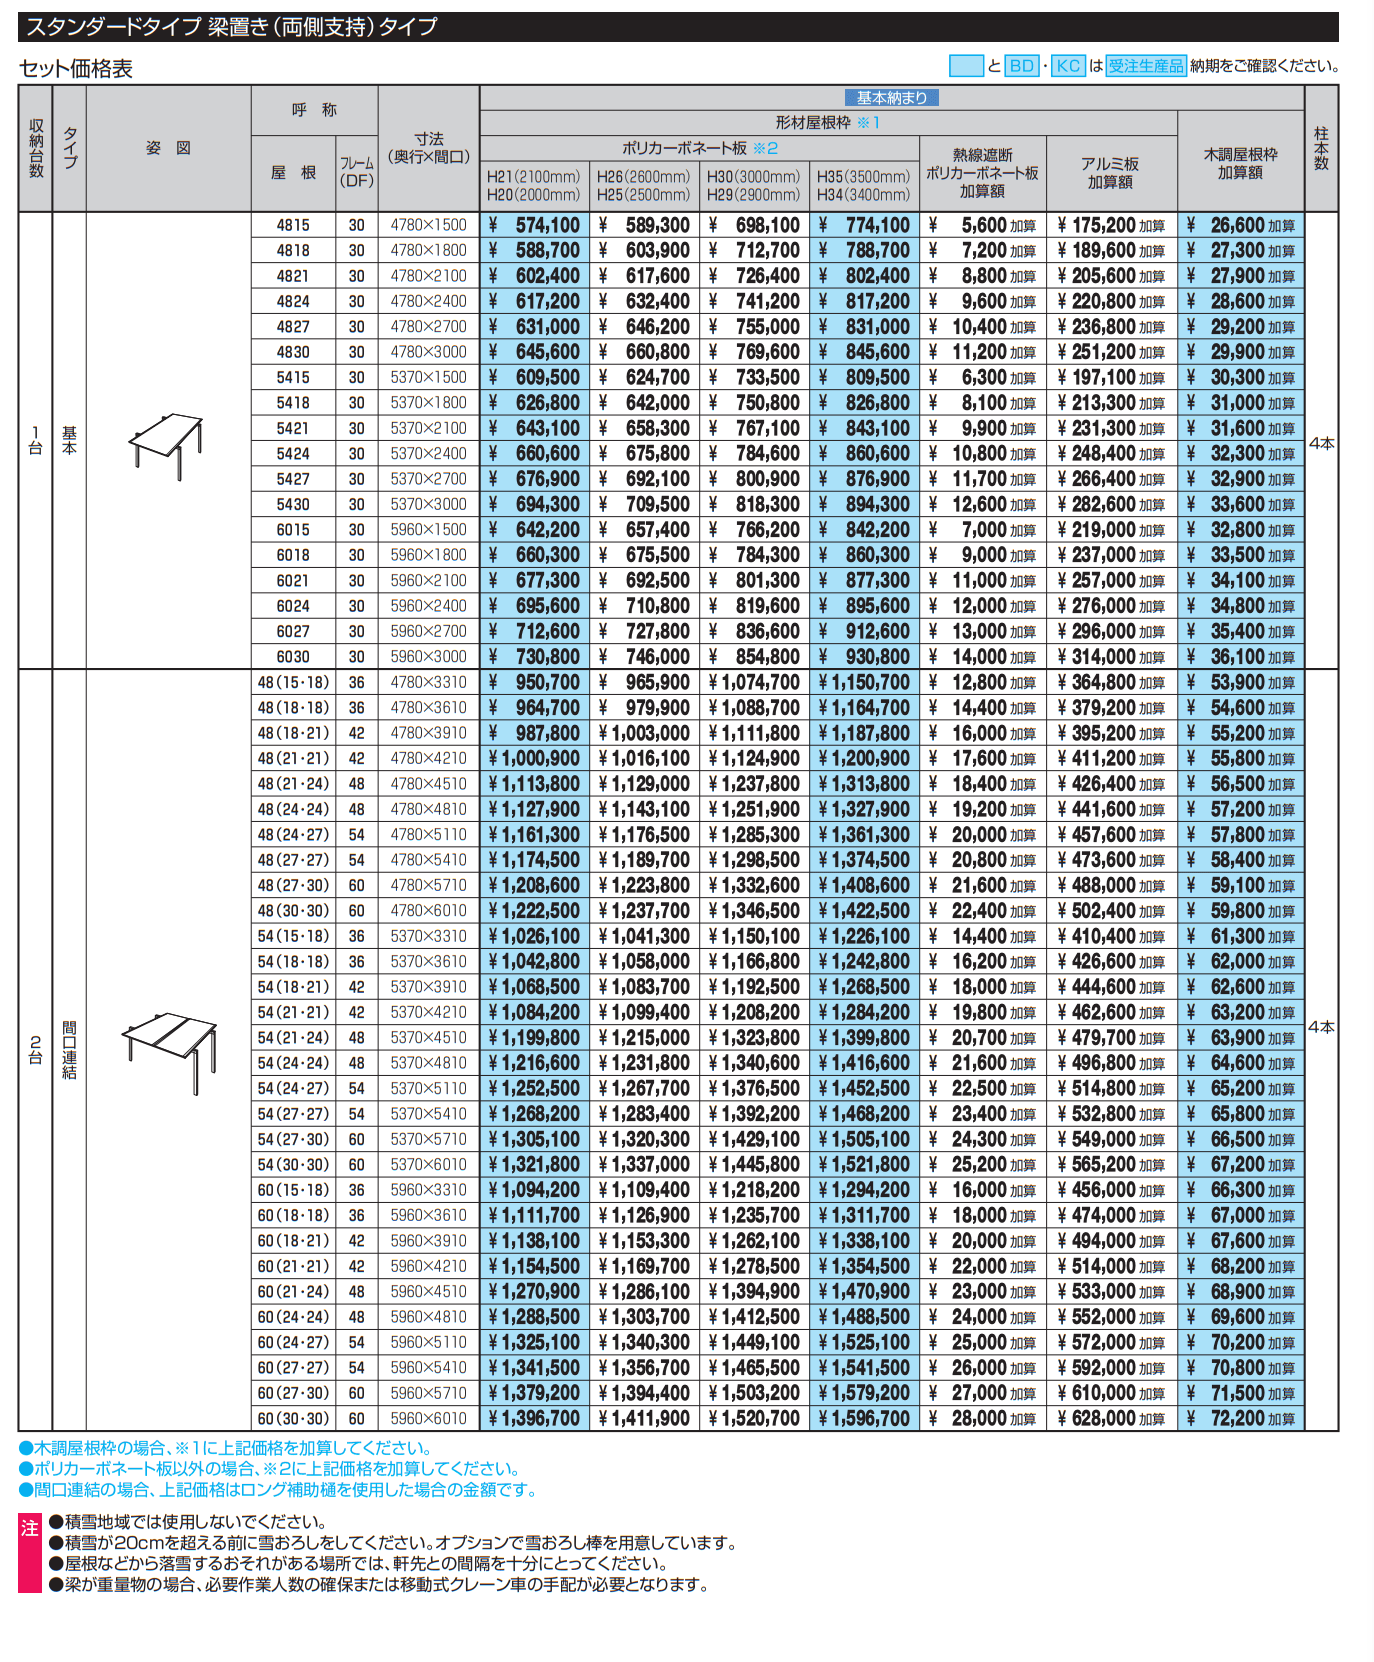Select the ポリカーボネート板 ※2 column header
Viewport: 1374px width, 1662px height.
[x=699, y=148]
